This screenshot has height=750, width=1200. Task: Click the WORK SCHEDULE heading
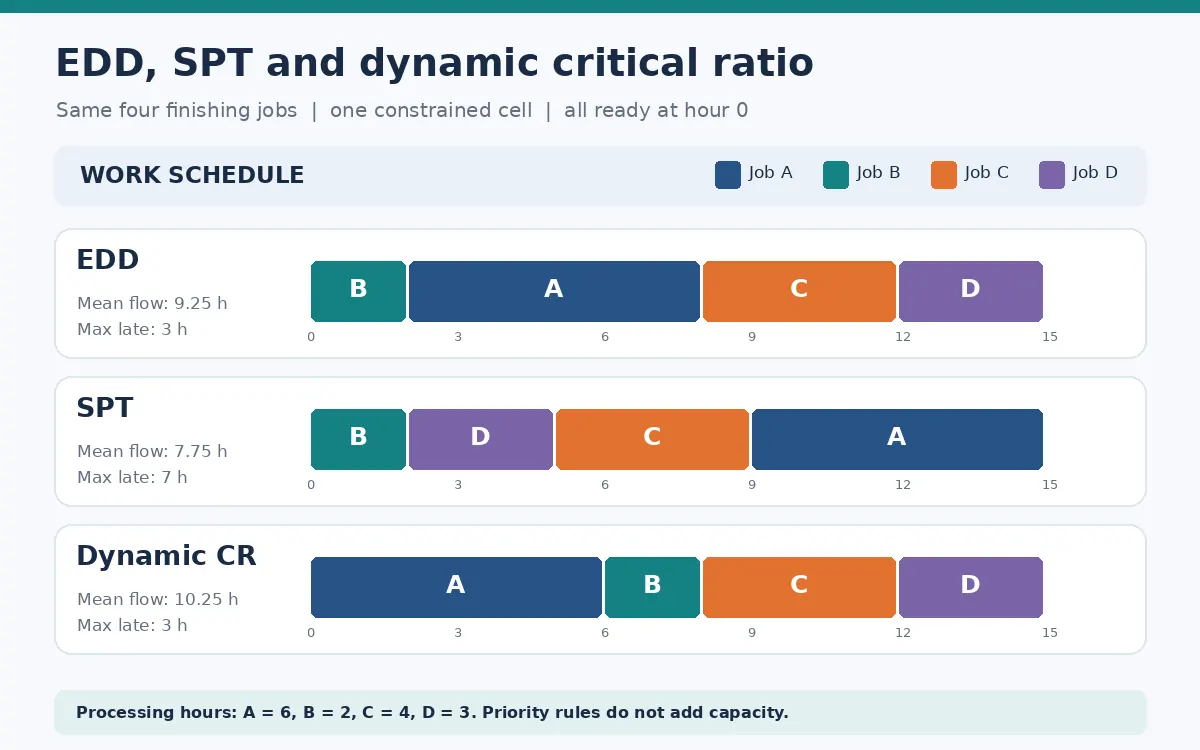[192, 176]
